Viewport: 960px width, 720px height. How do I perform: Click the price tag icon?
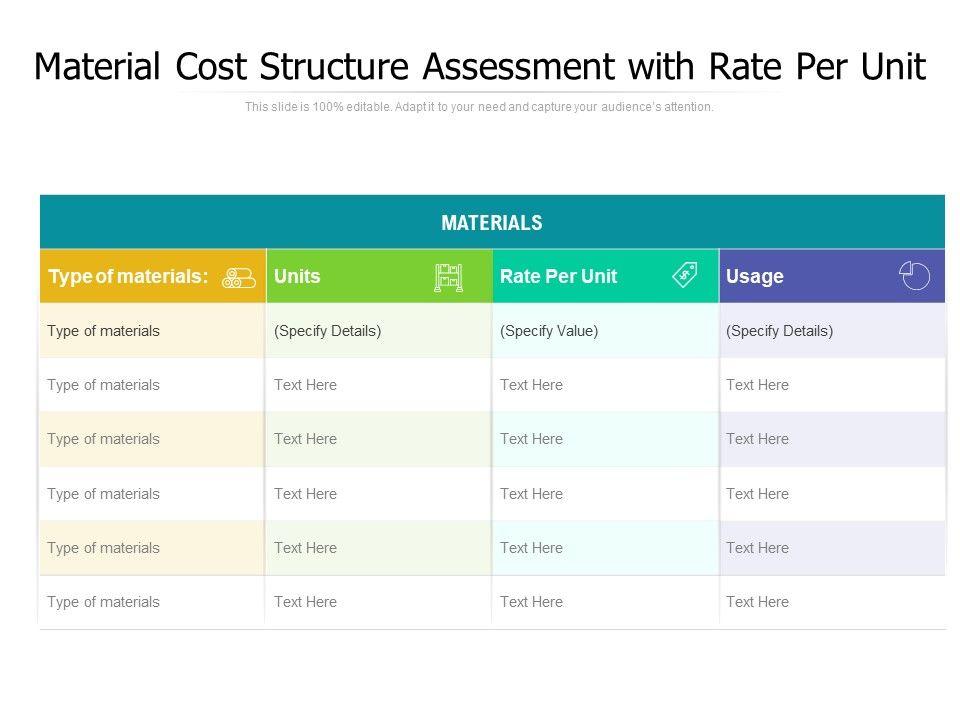coord(685,275)
